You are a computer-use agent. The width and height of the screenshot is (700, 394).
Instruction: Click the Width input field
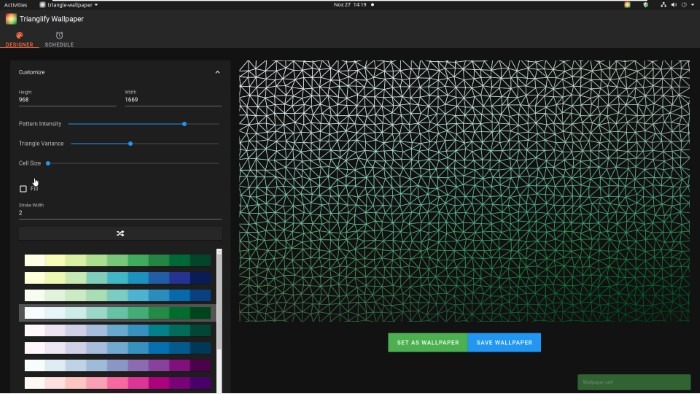173,100
